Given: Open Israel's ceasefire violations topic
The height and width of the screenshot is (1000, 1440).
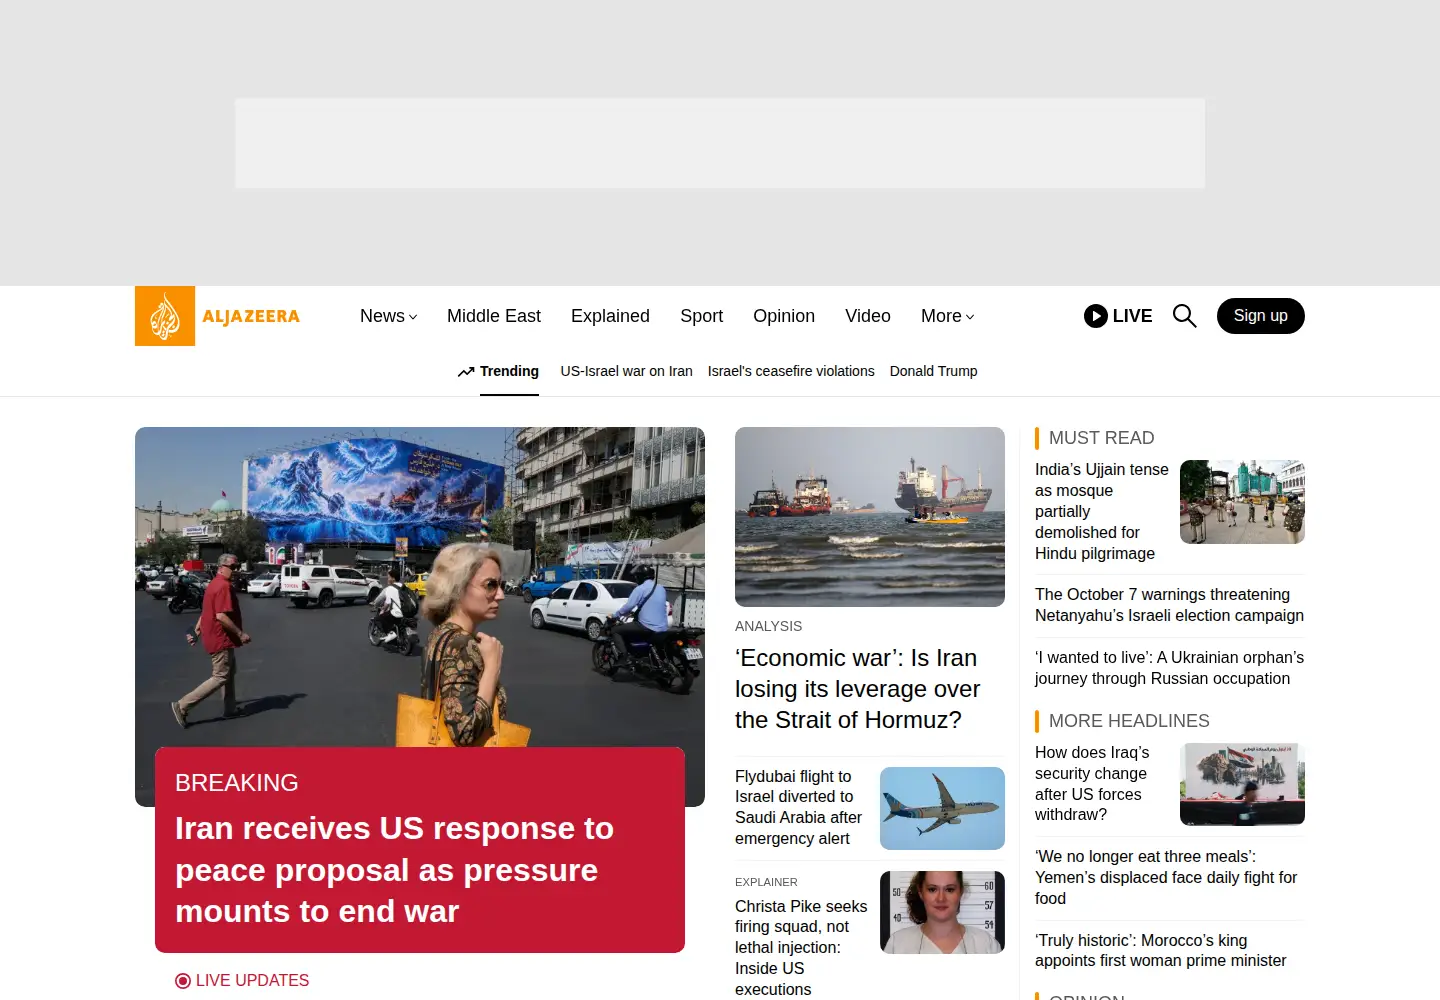Looking at the screenshot, I should coord(791,371).
